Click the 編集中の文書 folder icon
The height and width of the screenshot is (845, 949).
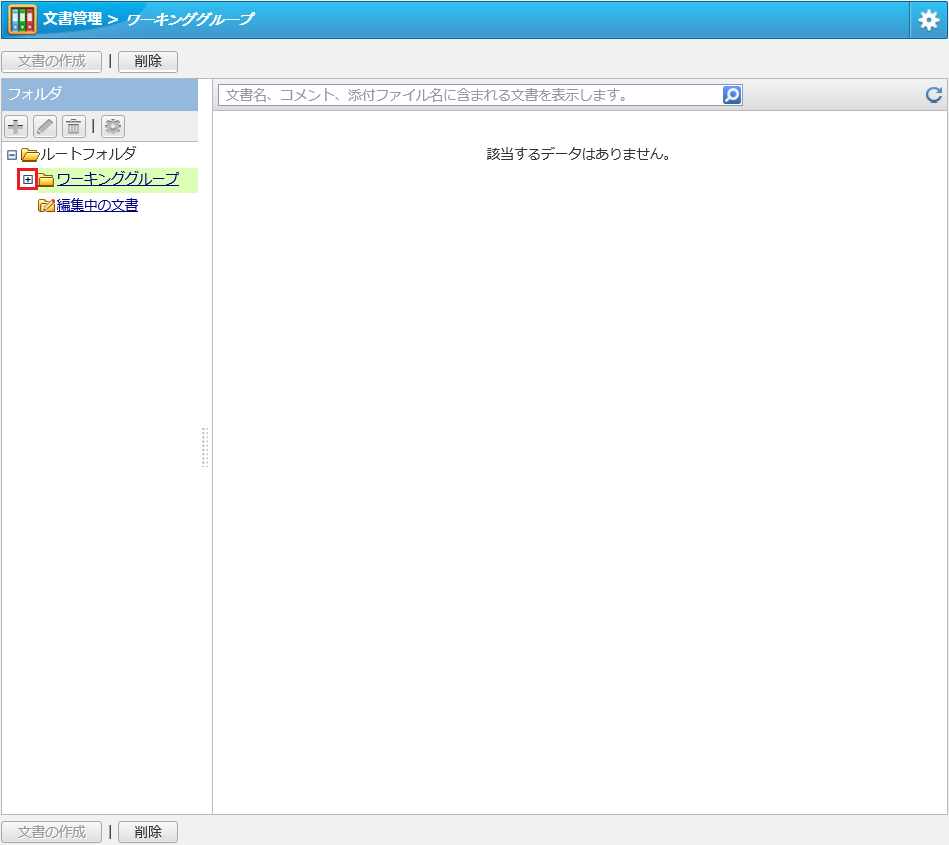(46, 206)
